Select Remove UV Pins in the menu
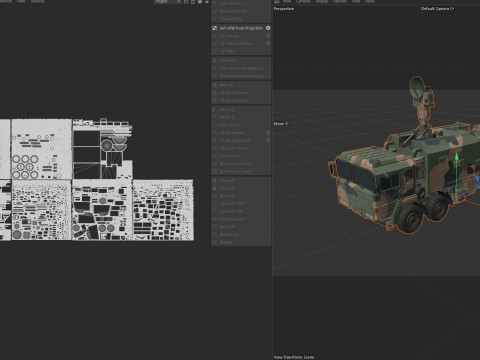 241,11
